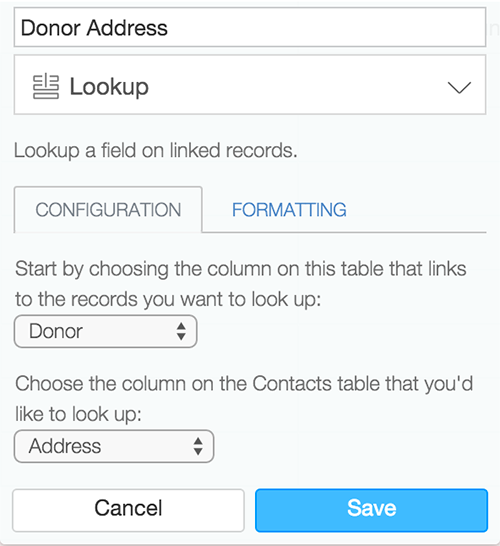Save the lookup field settings
Image resolution: width=500 pixels, height=546 pixels.
point(372,510)
